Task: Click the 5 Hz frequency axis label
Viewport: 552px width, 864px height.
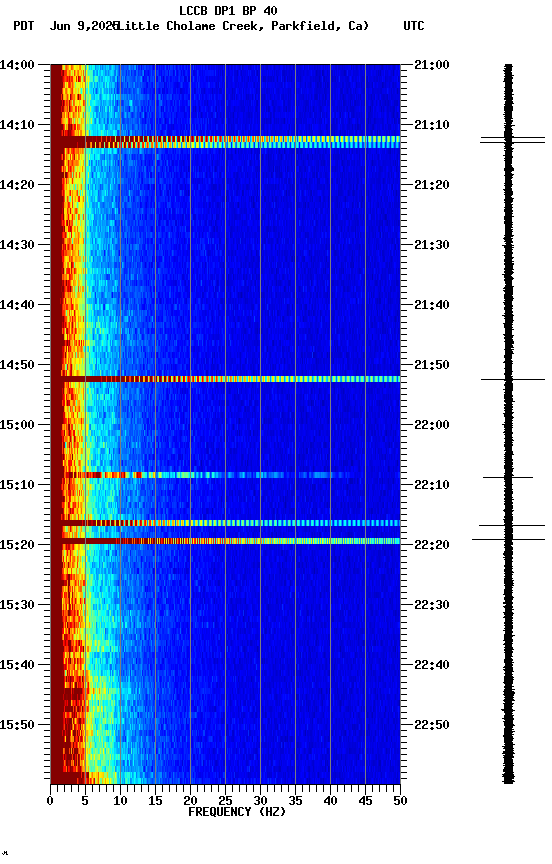Action: click(85, 802)
